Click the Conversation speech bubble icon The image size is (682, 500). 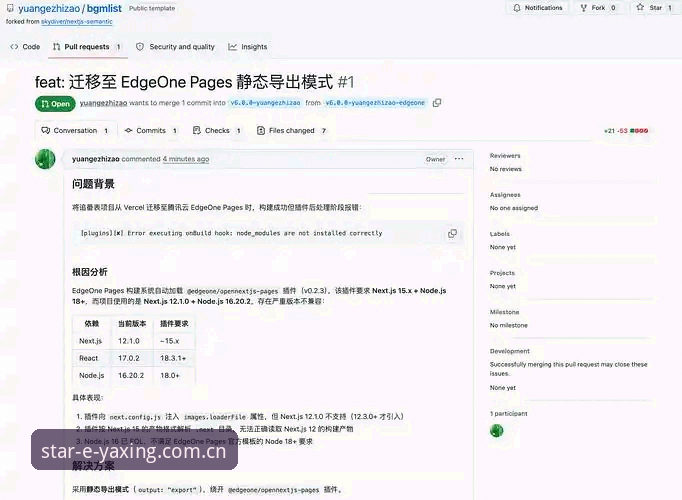[45, 130]
